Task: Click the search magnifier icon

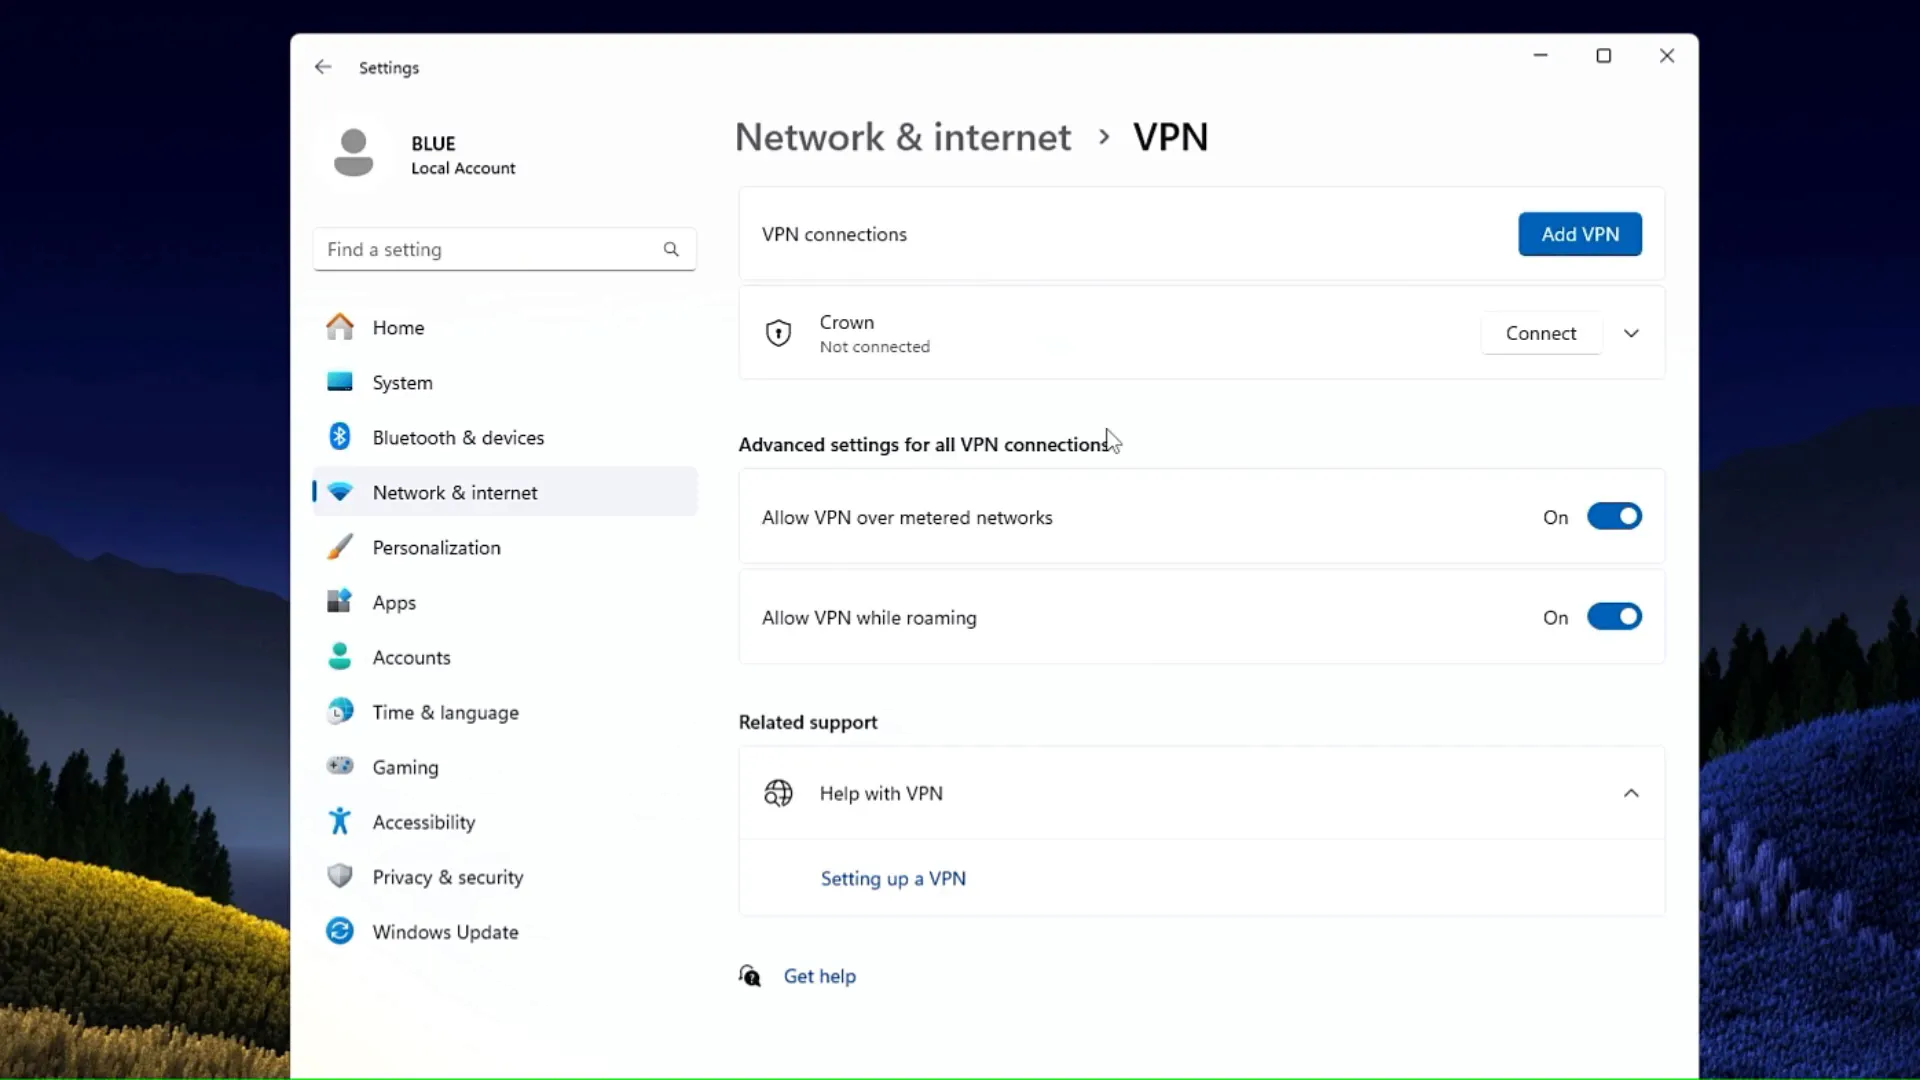Action: tap(671, 249)
